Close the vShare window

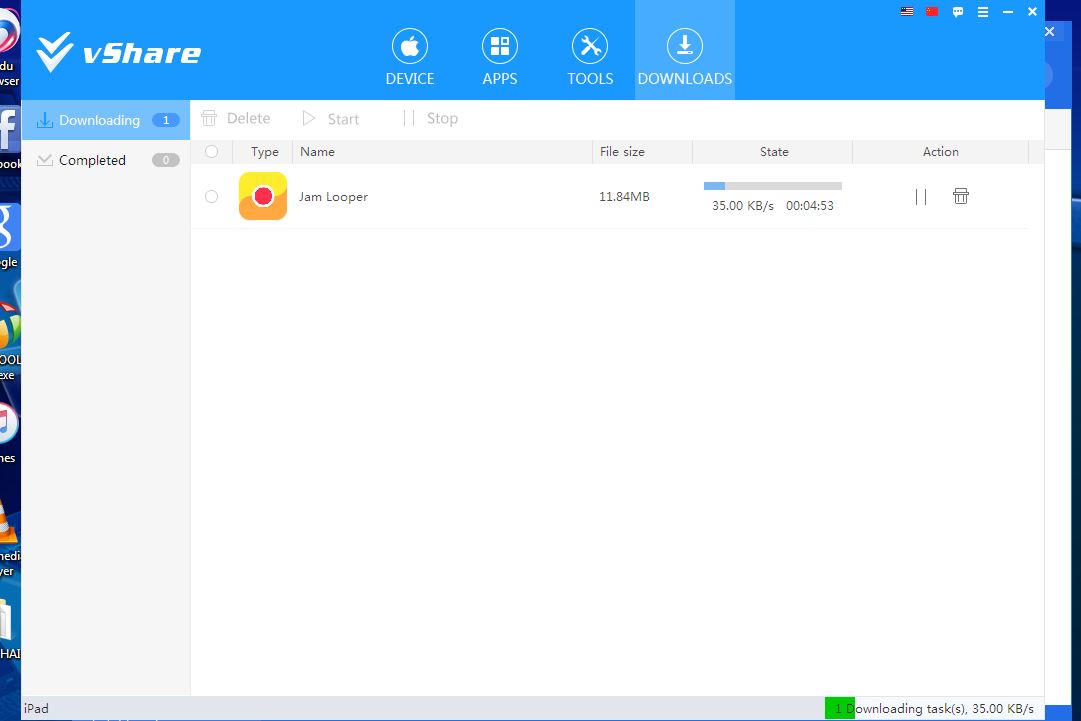(1033, 12)
